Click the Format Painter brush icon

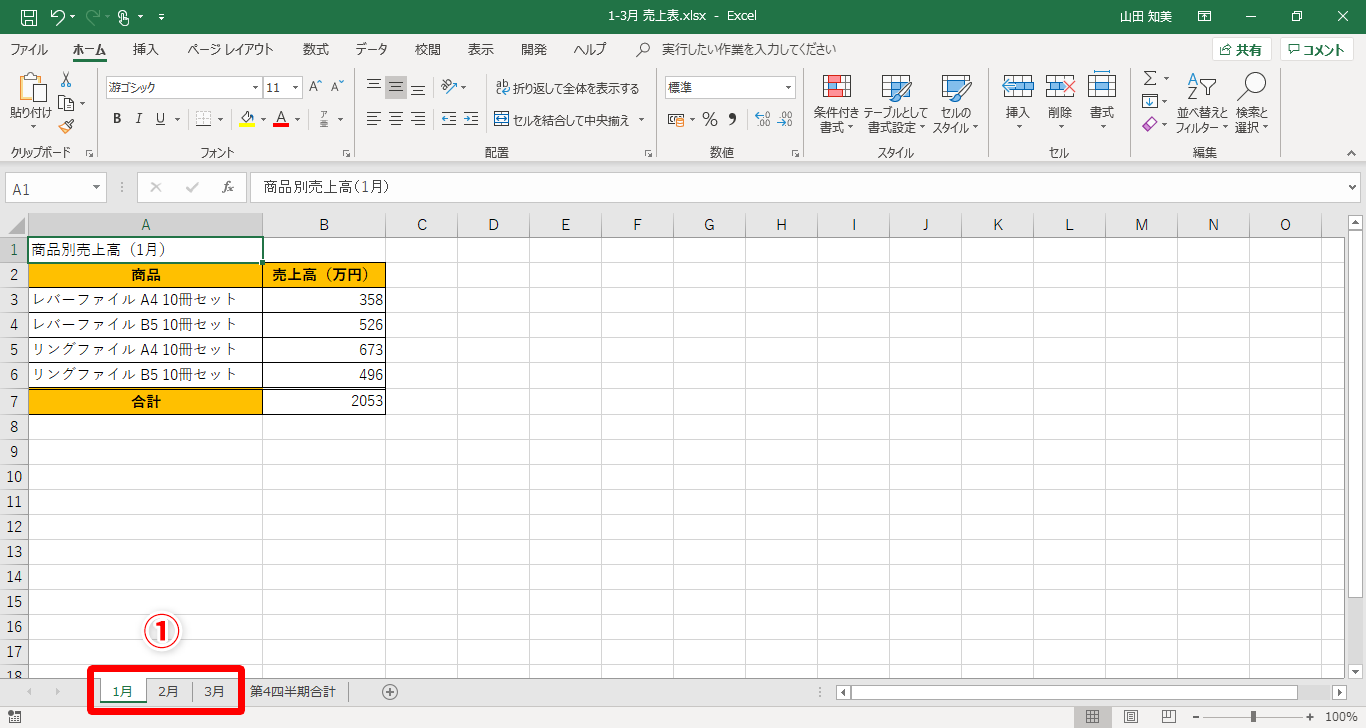pyautogui.click(x=66, y=126)
